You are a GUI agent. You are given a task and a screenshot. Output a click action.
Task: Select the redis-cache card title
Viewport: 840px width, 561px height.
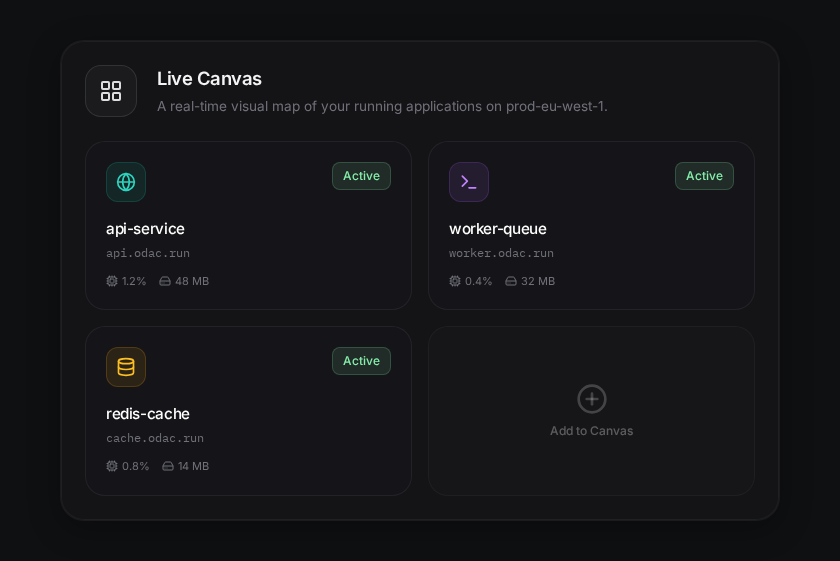[148, 414]
